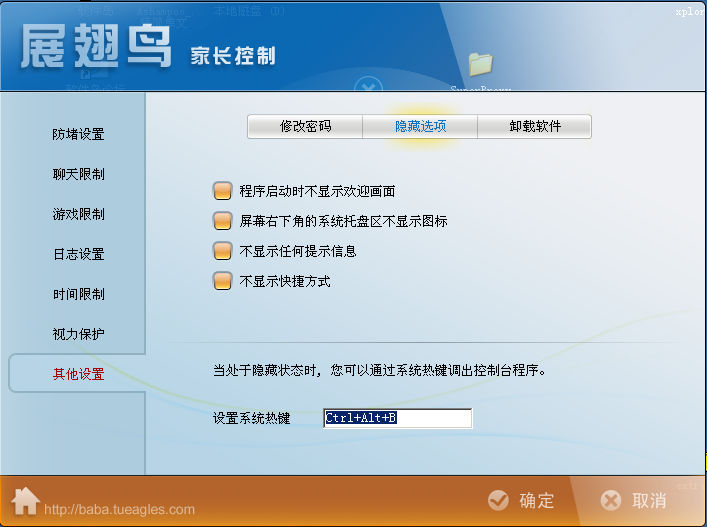
Task: Toggle 不显示快捷方式 checkbox
Action: click(222, 281)
